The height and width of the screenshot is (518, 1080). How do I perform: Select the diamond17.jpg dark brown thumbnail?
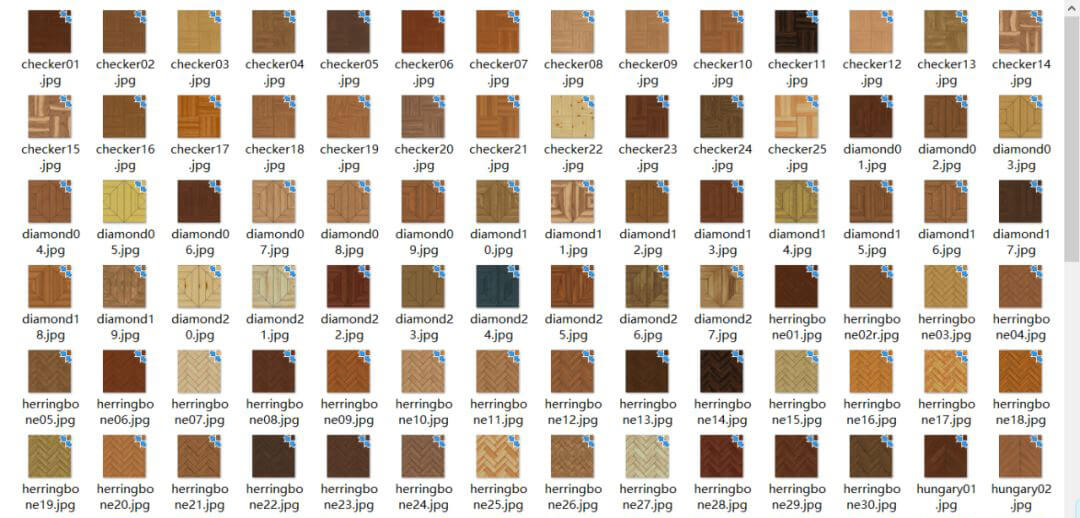point(1020,201)
